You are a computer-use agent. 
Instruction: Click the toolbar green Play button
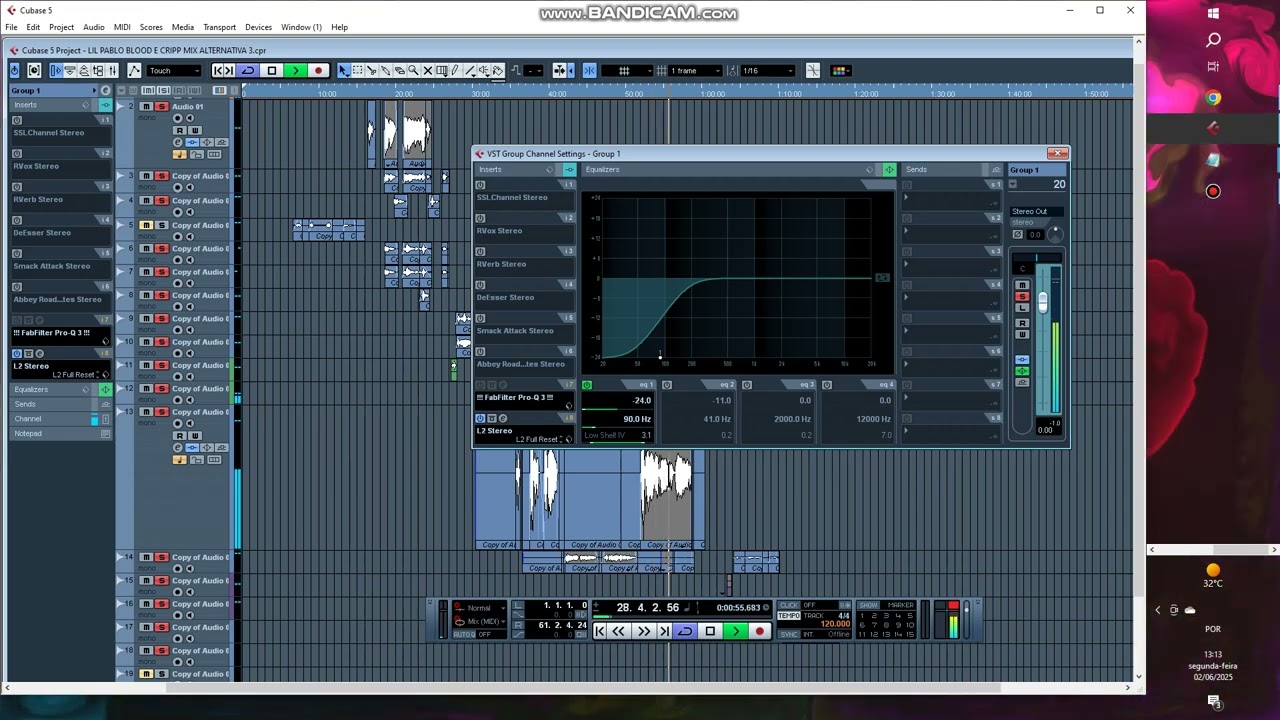(295, 70)
